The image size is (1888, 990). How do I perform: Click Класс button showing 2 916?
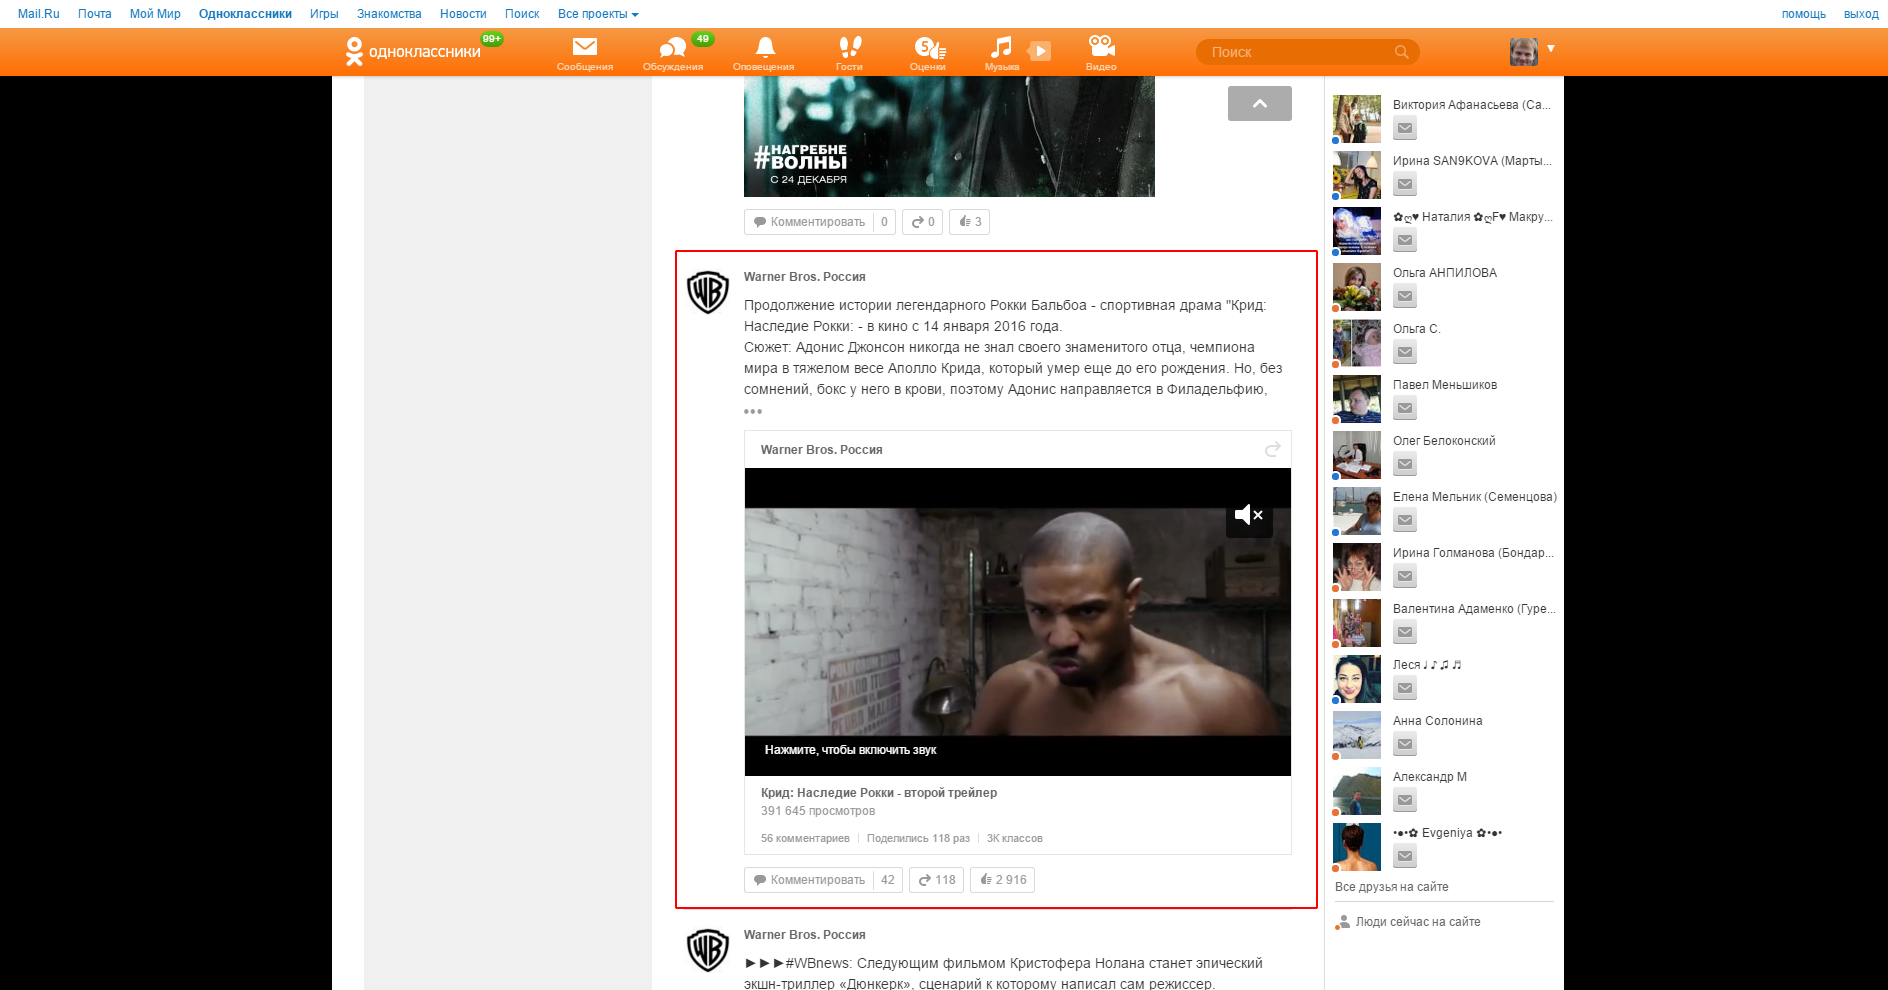(x=1002, y=880)
